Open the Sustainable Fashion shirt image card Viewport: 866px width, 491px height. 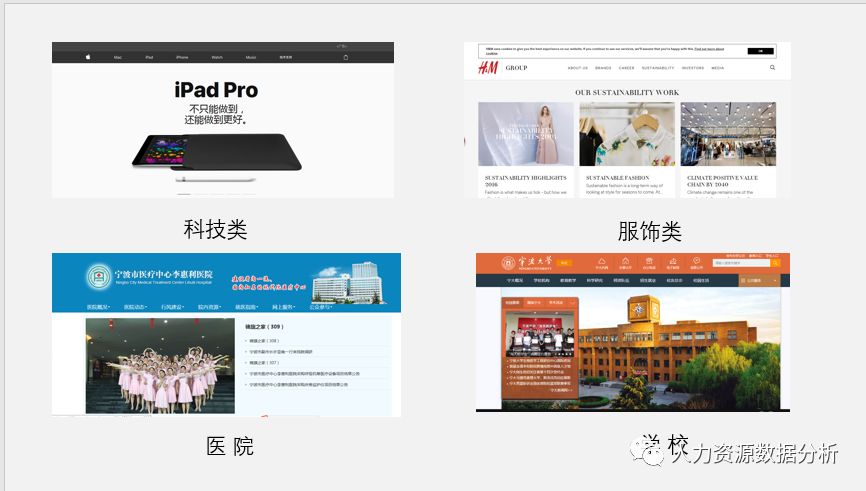pyautogui.click(x=627, y=134)
